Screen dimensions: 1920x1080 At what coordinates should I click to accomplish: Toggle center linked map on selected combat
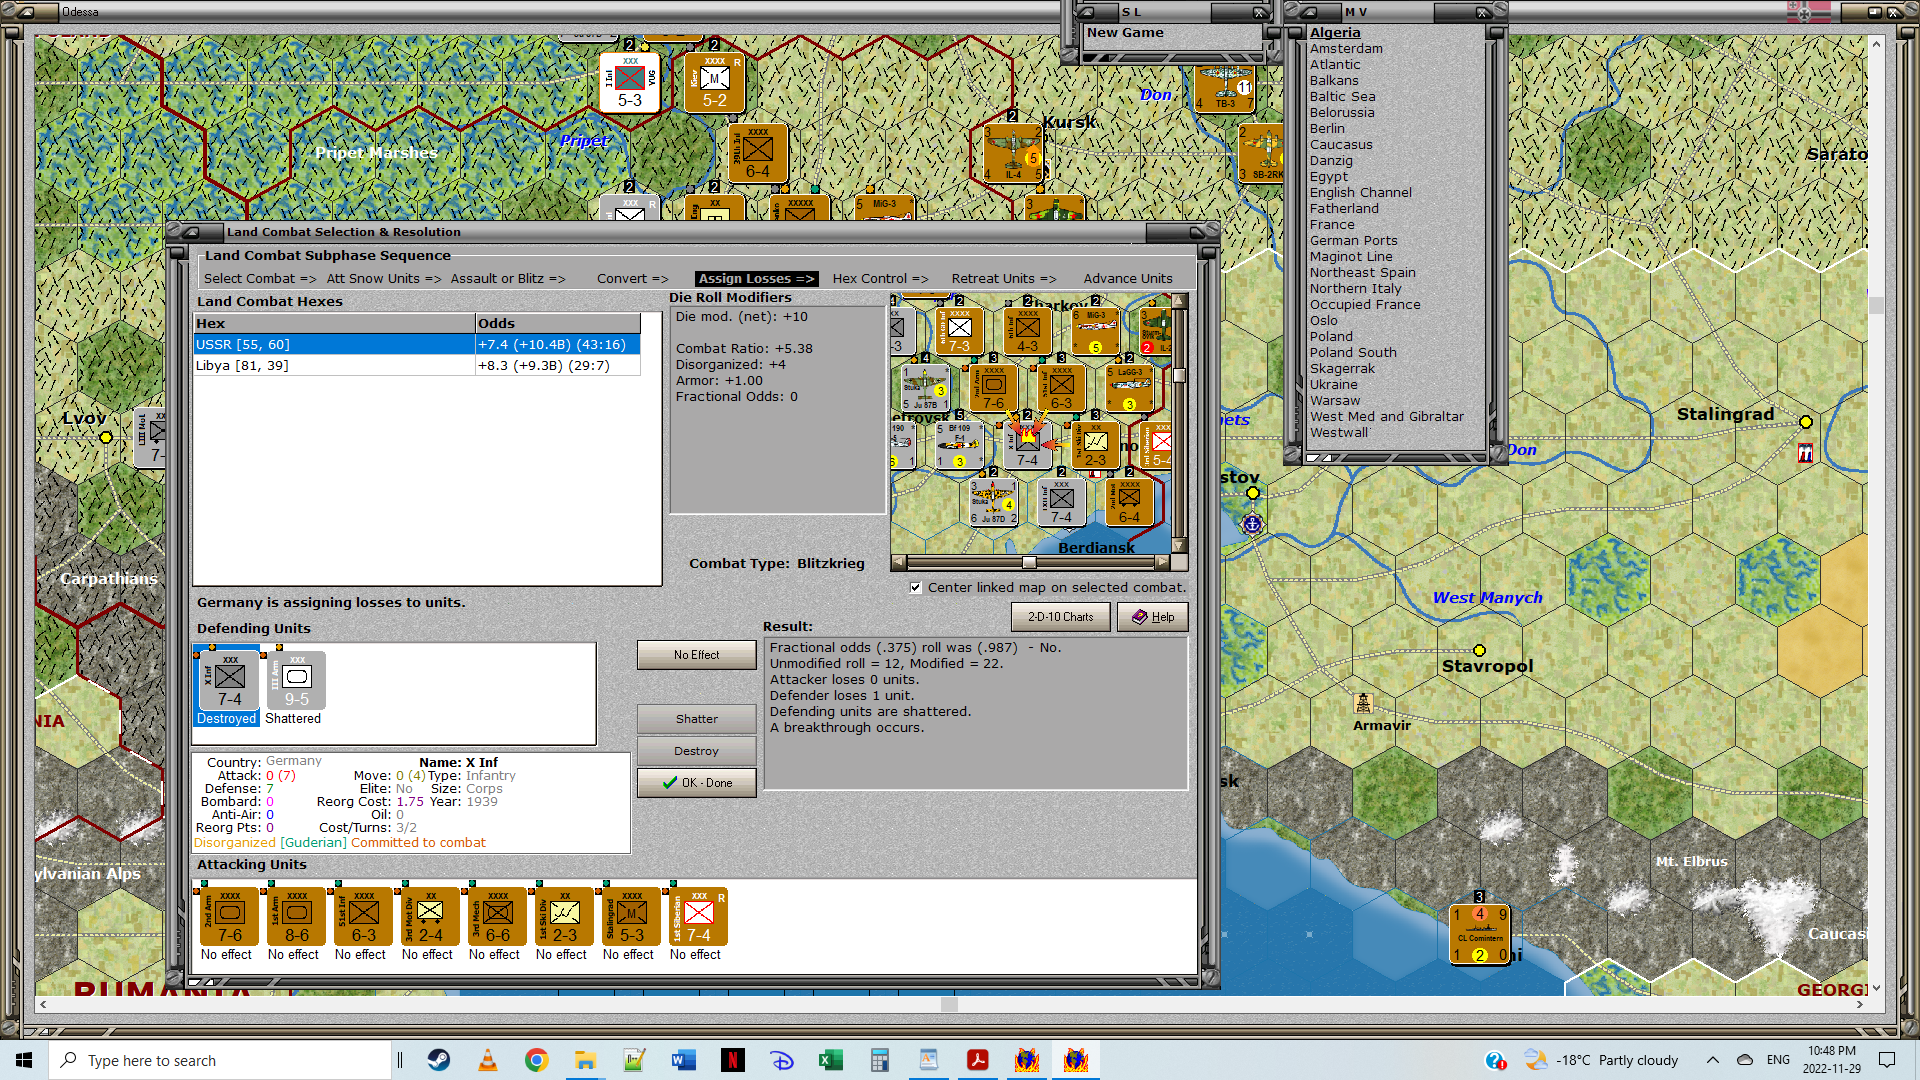pos(916,588)
